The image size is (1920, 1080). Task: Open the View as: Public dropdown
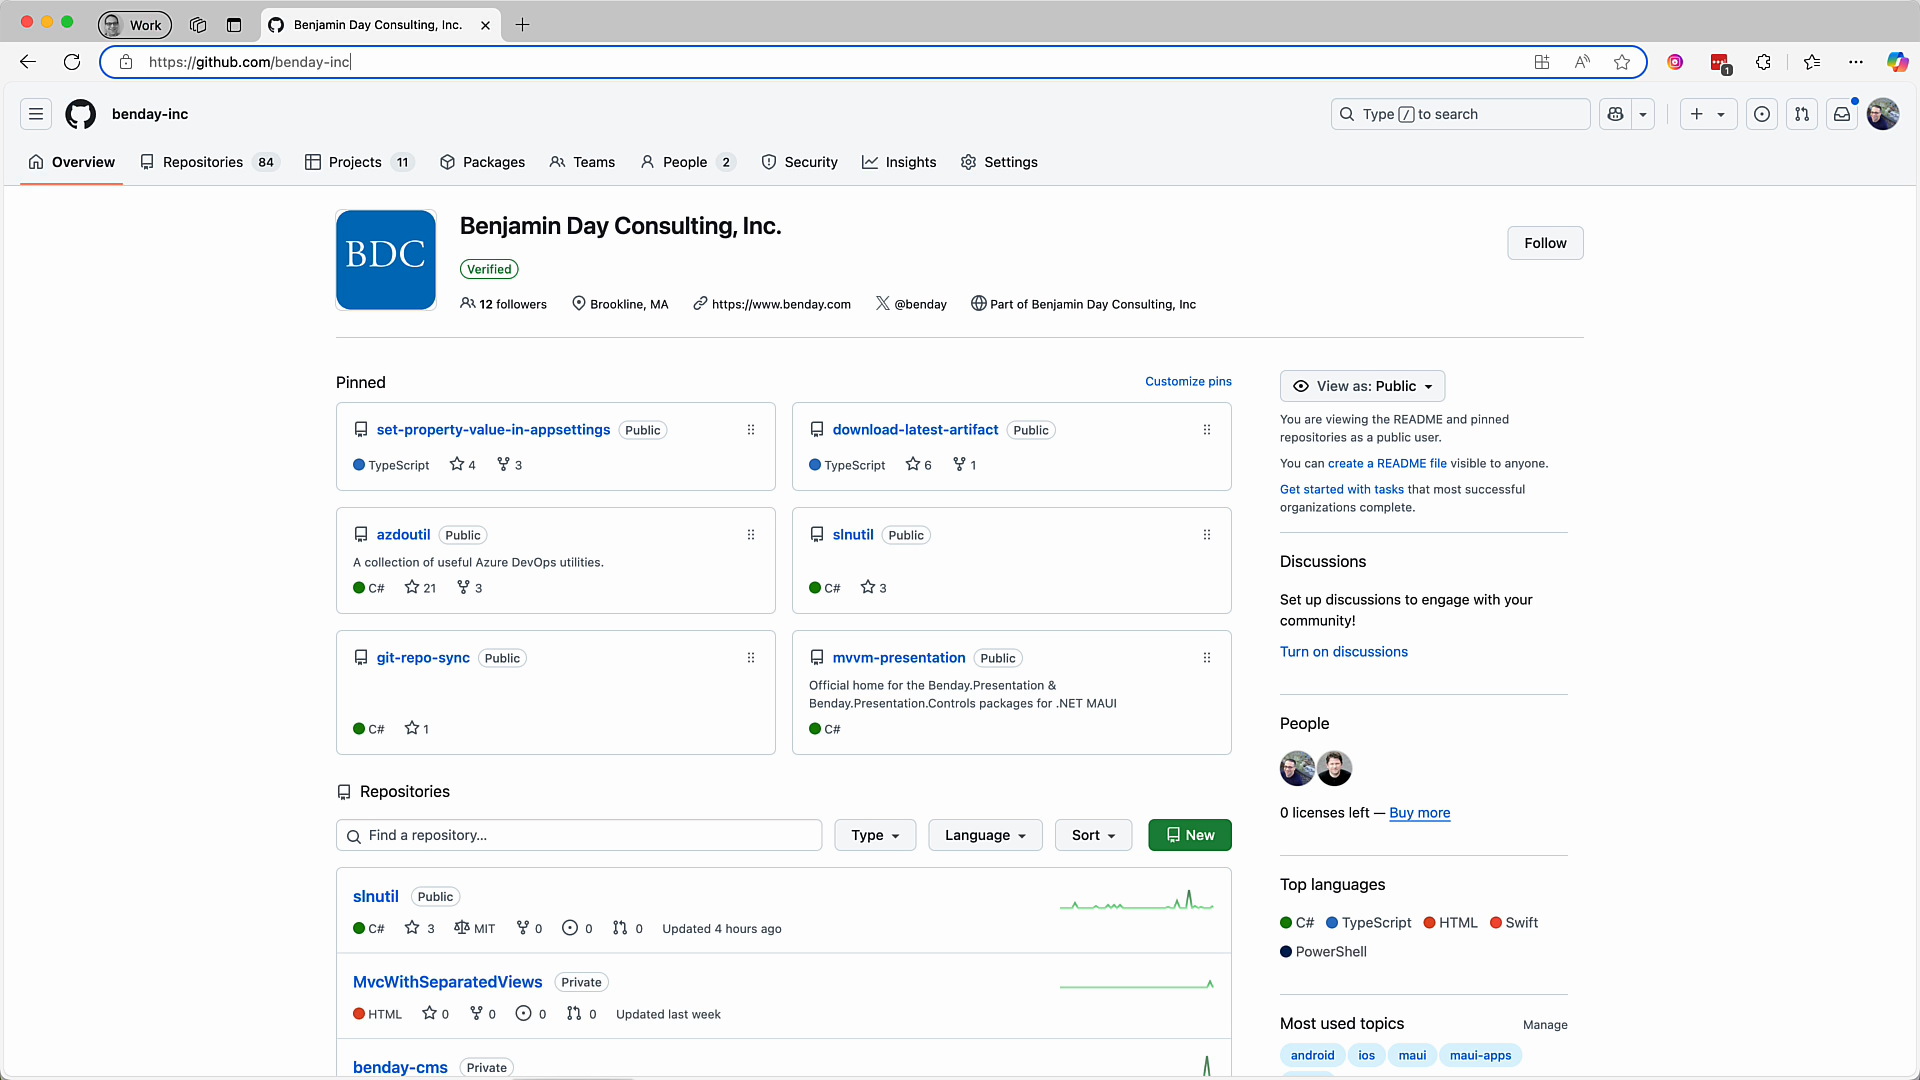(x=1362, y=386)
